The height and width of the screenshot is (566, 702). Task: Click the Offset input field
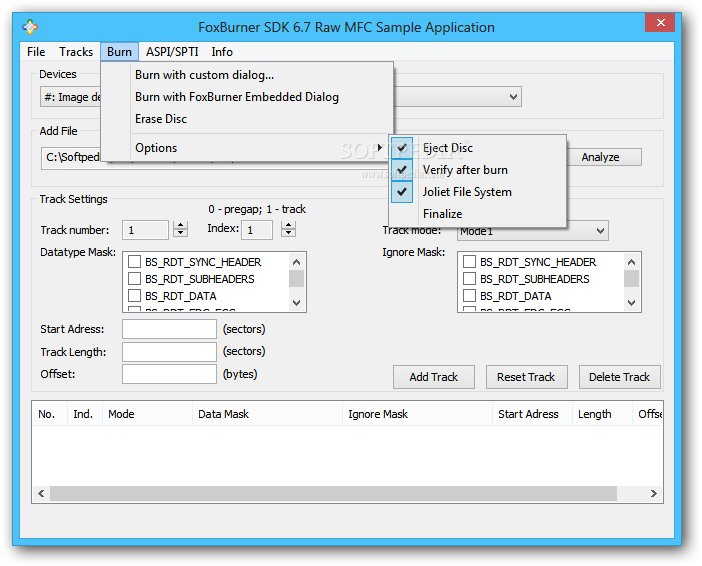tap(169, 374)
